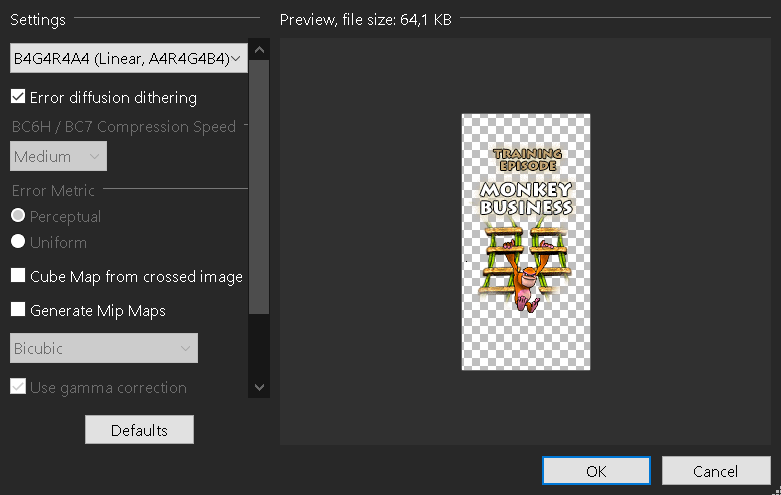
Task: Toggle Use gamma correction checkbox
Action: tap(18, 386)
